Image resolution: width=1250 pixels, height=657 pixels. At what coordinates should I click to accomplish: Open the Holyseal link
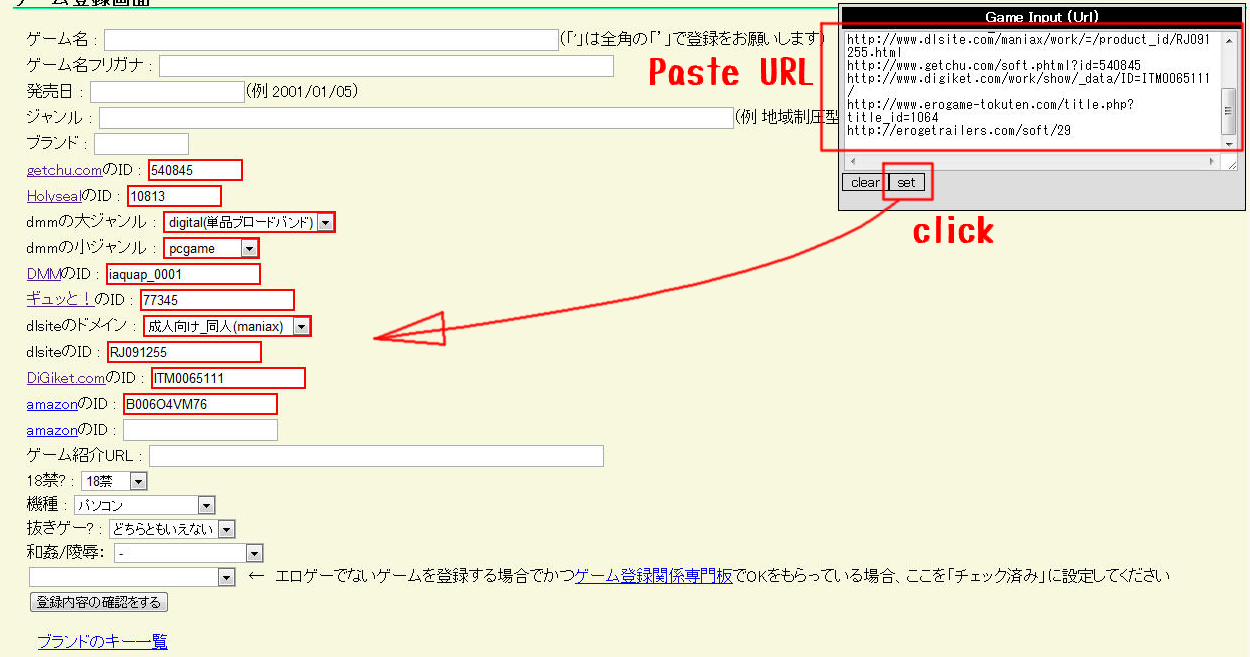point(54,196)
